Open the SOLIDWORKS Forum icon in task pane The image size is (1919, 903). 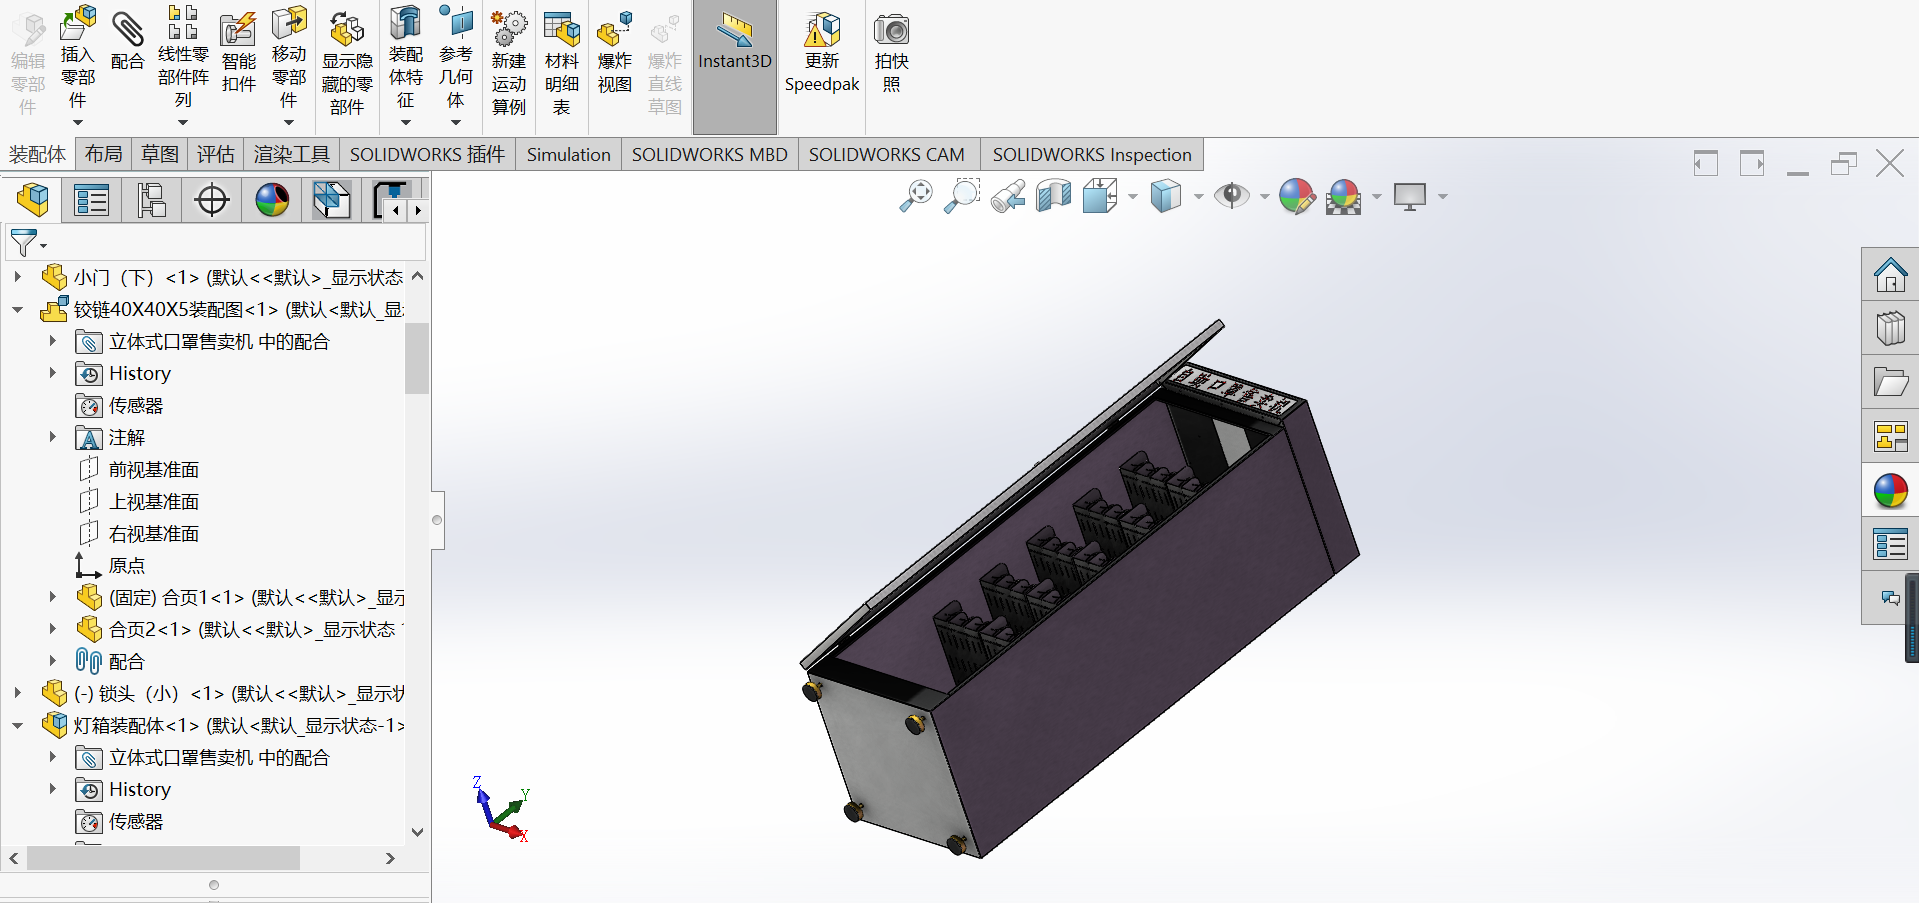pos(1890,598)
